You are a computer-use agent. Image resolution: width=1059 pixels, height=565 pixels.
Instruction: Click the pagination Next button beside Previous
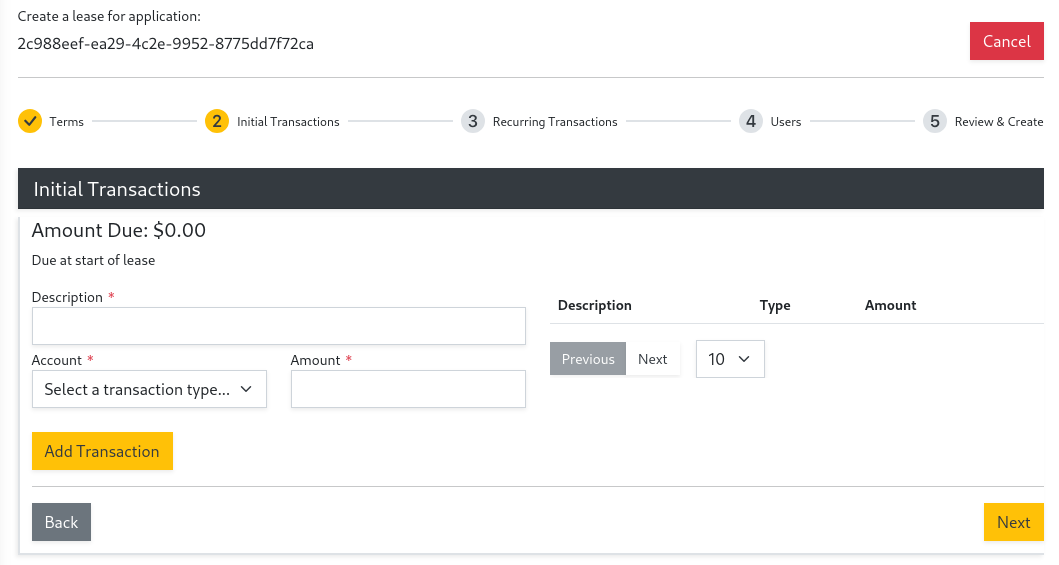tap(653, 359)
